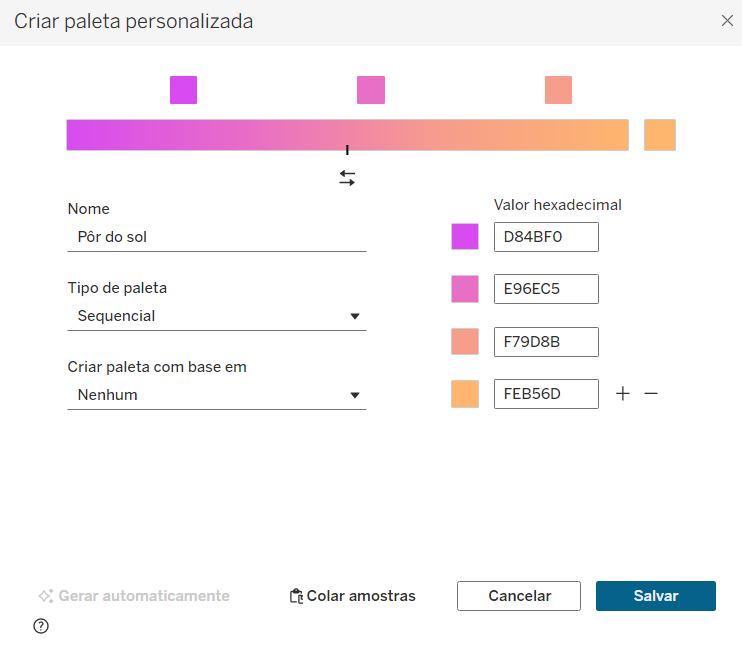Click the gradient preview bar

[347, 135]
